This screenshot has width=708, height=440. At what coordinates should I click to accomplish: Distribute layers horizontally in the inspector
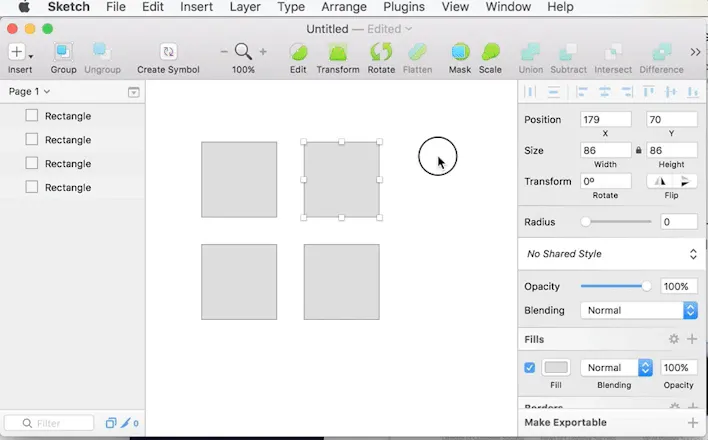click(531, 92)
